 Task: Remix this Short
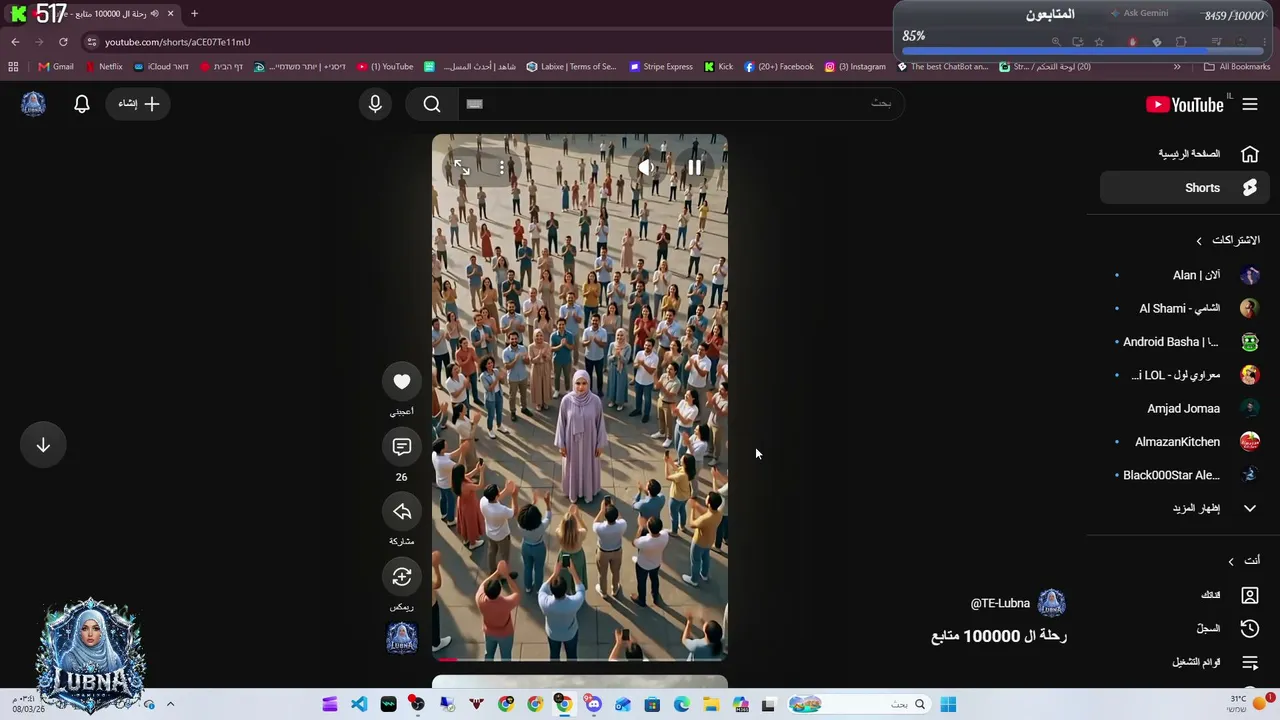point(402,577)
